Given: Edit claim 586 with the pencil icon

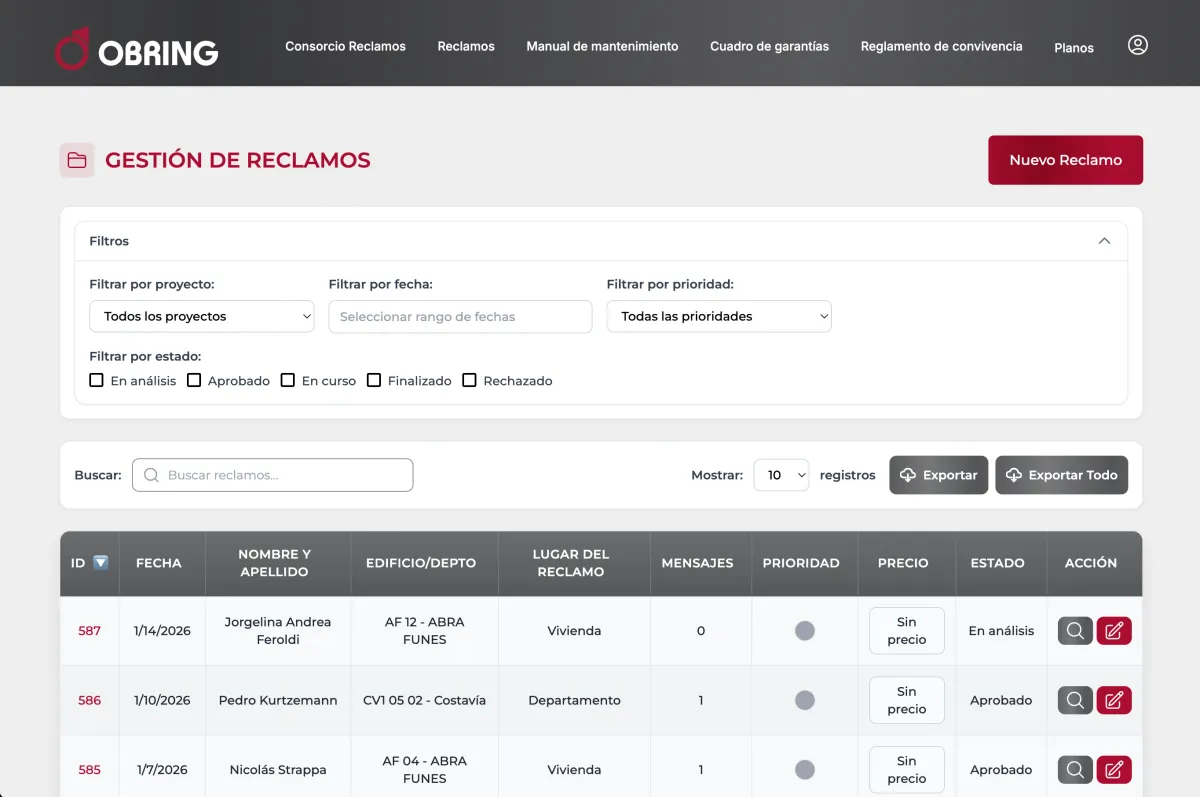Looking at the screenshot, I should 1114,700.
